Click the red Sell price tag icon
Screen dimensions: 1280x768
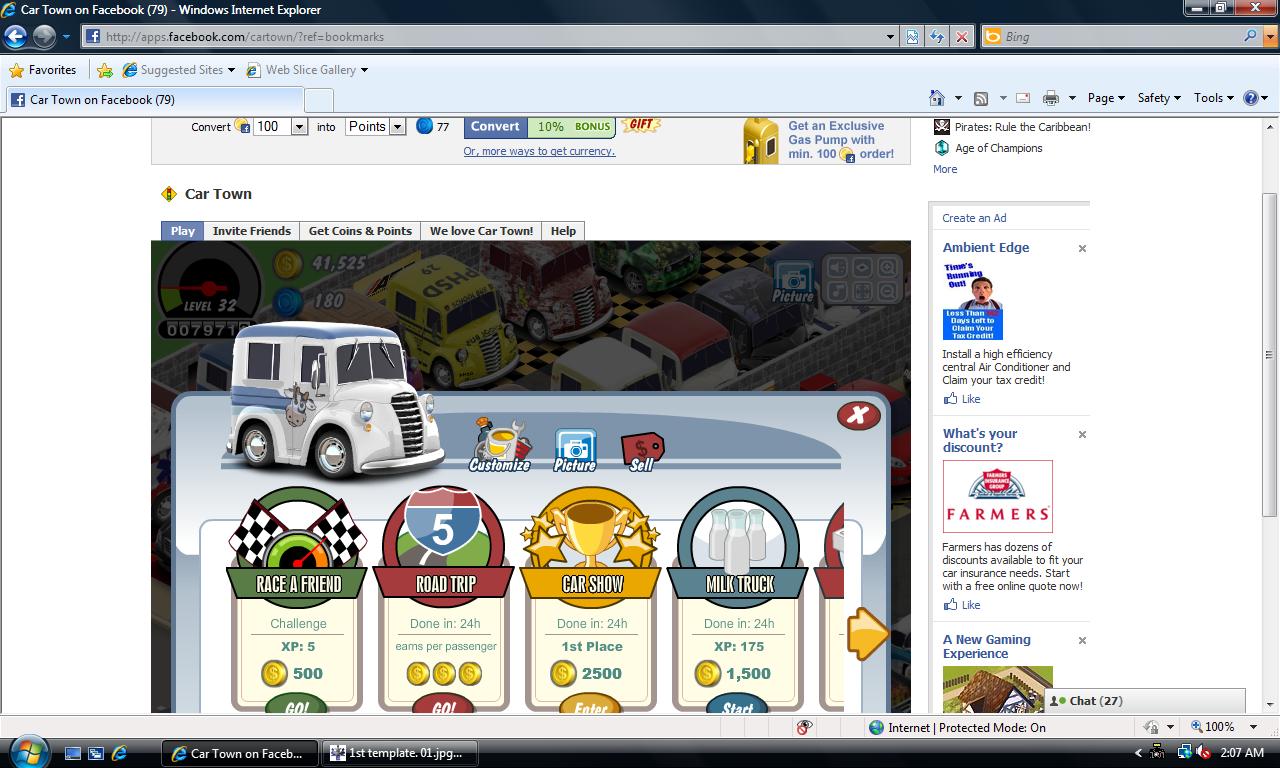pos(642,451)
